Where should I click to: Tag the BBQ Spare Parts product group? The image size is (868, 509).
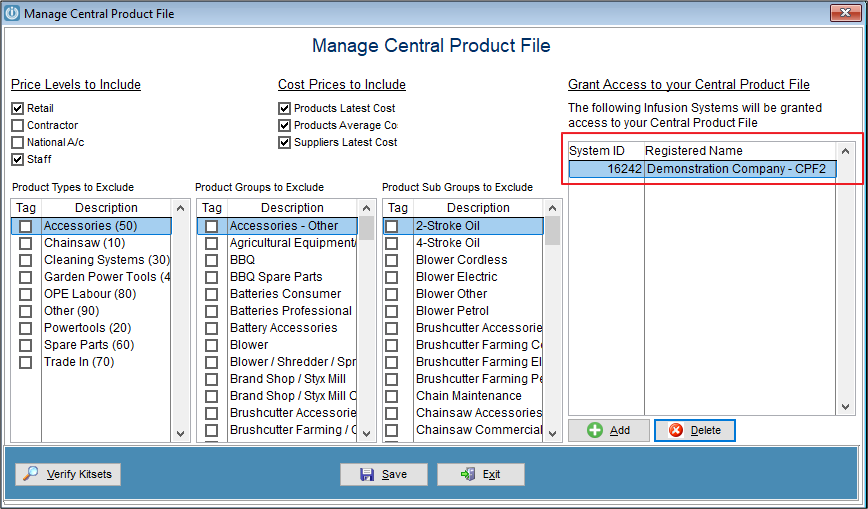coord(211,277)
